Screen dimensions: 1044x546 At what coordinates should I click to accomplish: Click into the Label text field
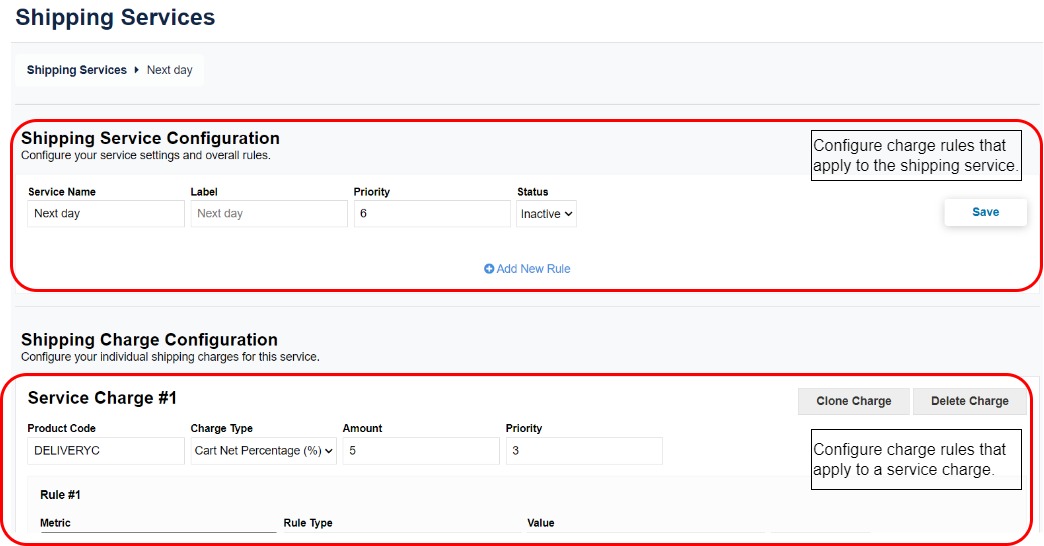pyautogui.click(x=268, y=214)
